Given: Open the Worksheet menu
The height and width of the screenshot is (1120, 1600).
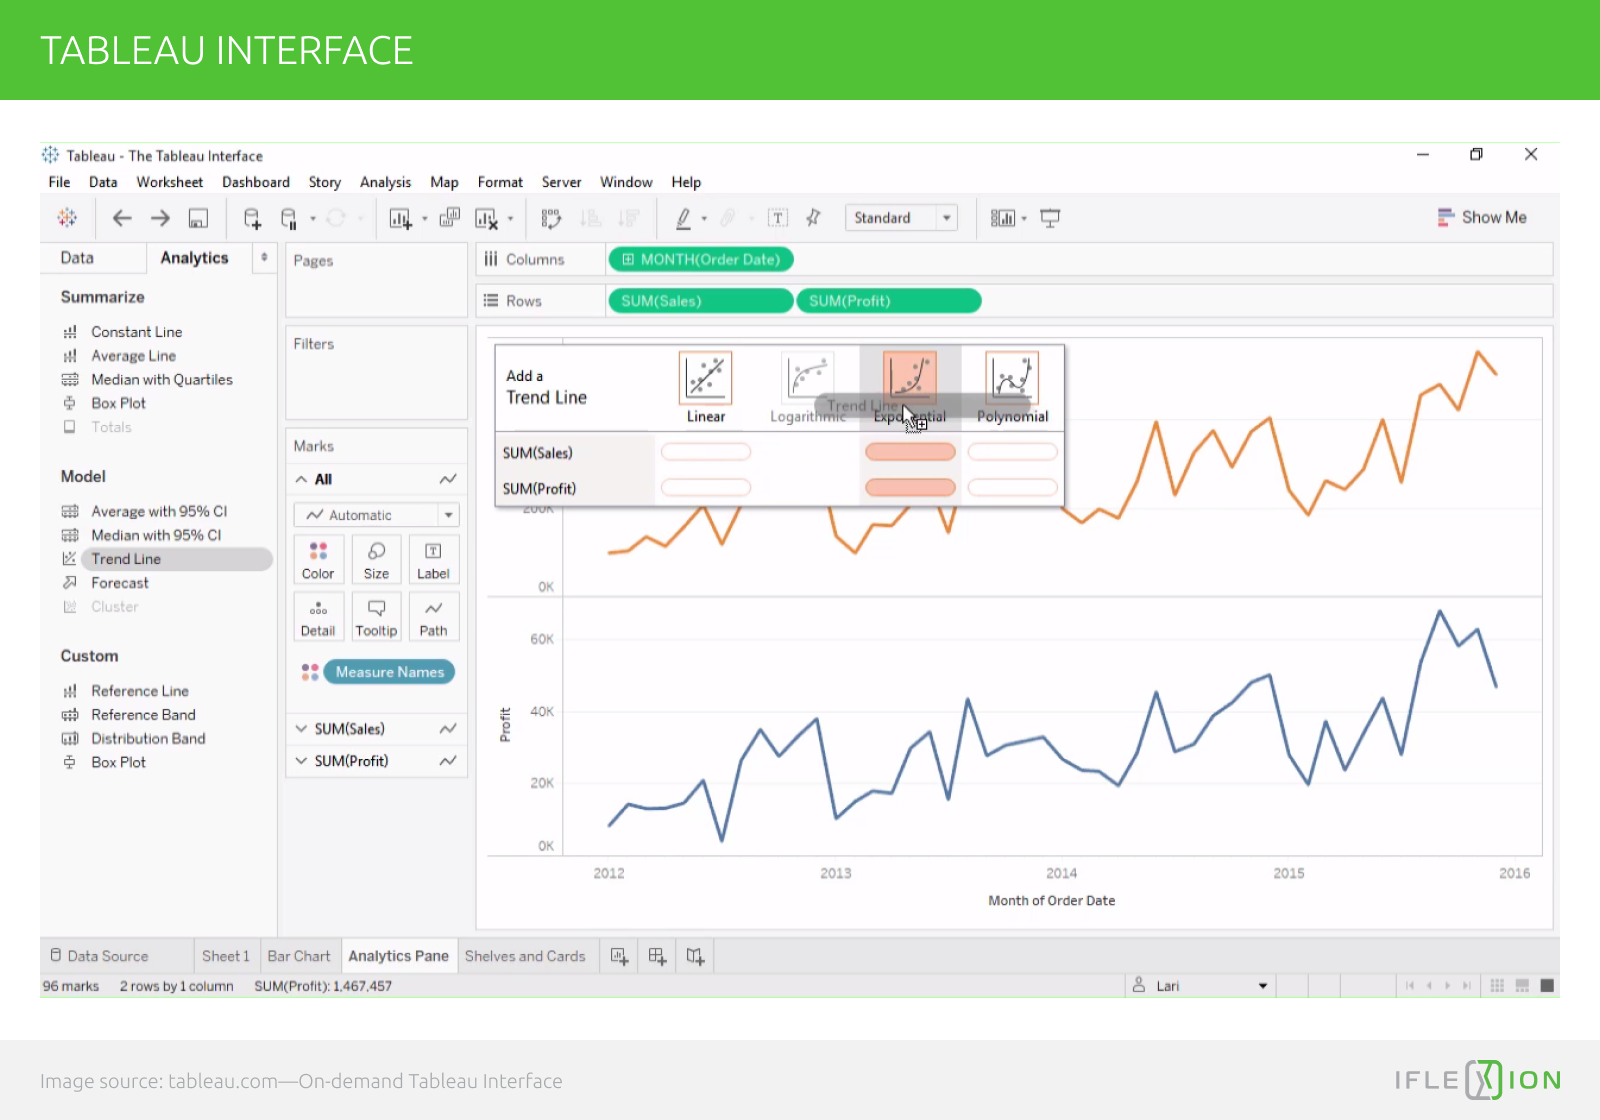Looking at the screenshot, I should click(x=170, y=182).
